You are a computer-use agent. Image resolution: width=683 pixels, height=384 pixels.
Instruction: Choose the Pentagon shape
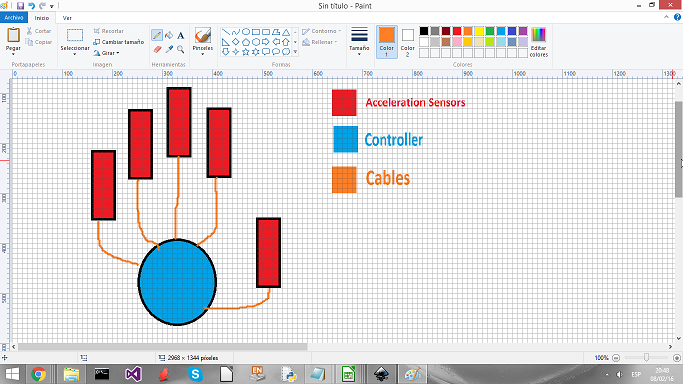(246, 42)
